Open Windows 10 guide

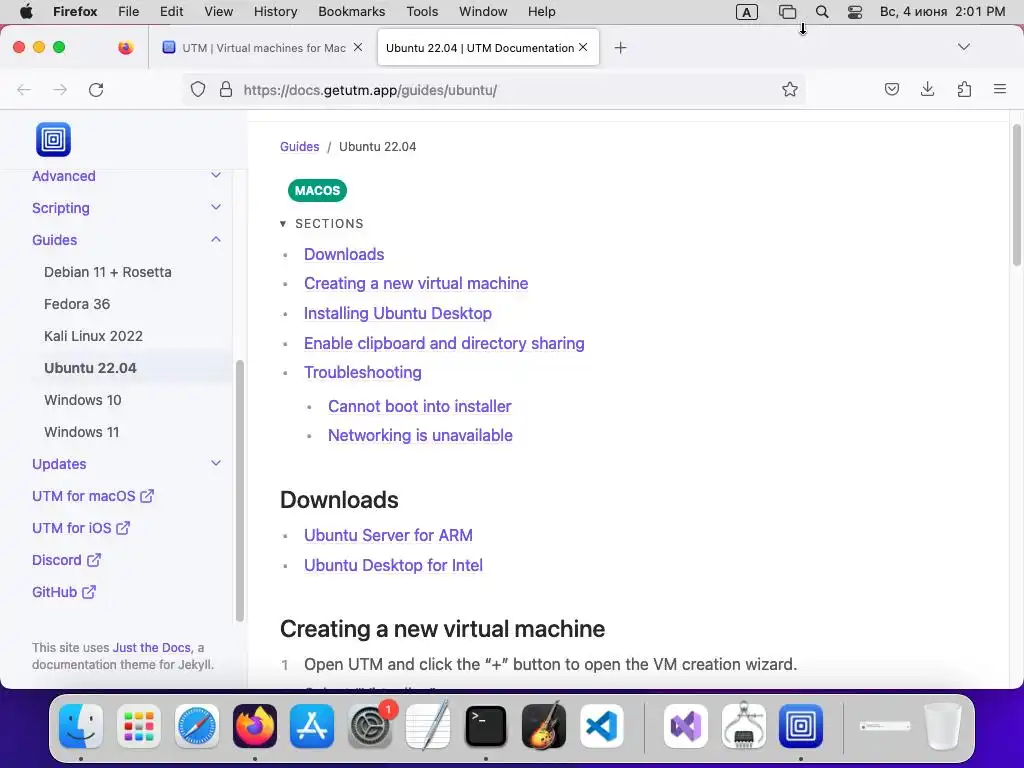83,400
